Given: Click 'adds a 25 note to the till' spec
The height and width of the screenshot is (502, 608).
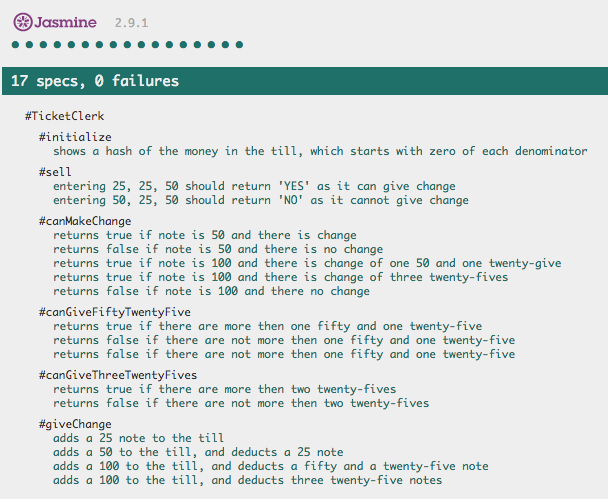Looking at the screenshot, I should [139, 438].
